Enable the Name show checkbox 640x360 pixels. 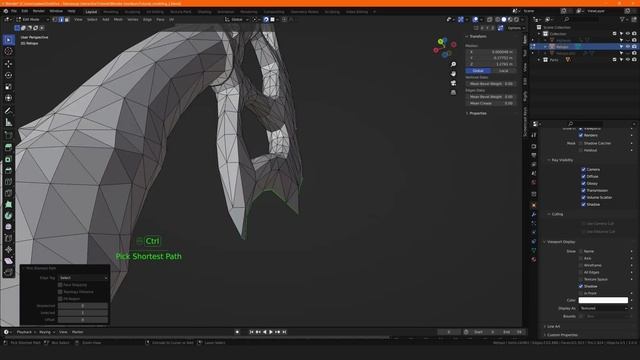point(581,251)
